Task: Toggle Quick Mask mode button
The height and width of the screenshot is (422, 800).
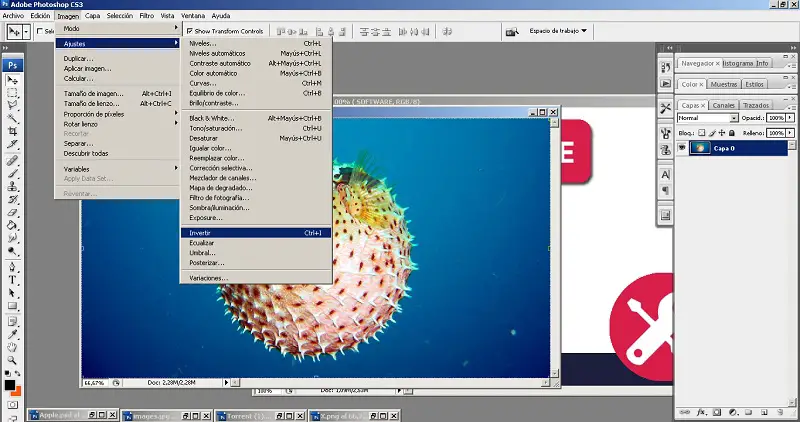Action: pos(12,405)
